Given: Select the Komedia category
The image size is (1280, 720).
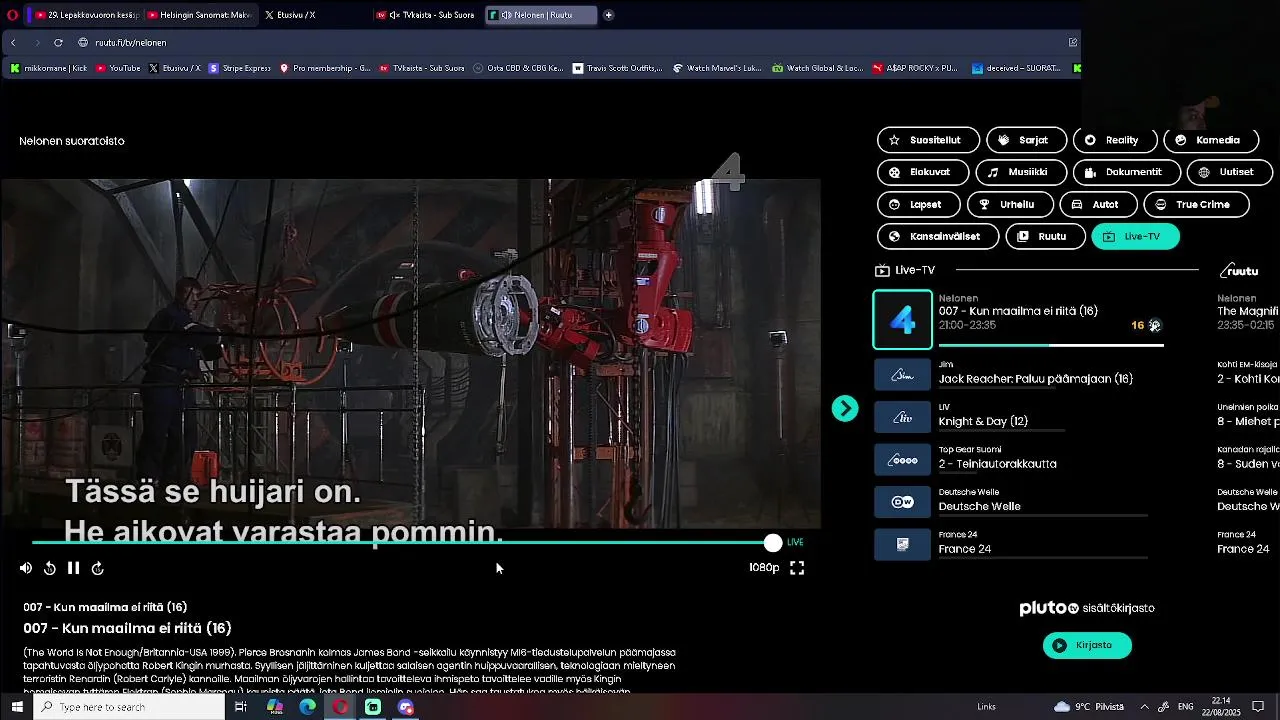Looking at the screenshot, I should point(1210,140).
